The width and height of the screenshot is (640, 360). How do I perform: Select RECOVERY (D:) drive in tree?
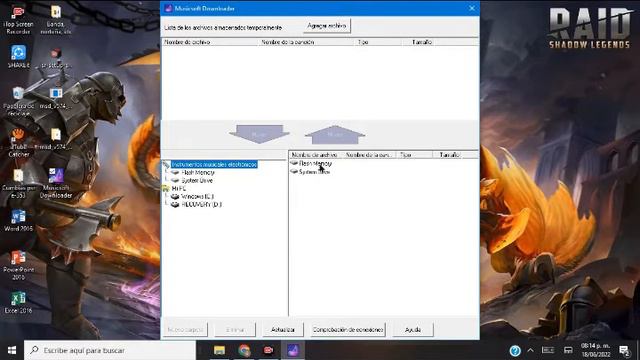coord(202,204)
